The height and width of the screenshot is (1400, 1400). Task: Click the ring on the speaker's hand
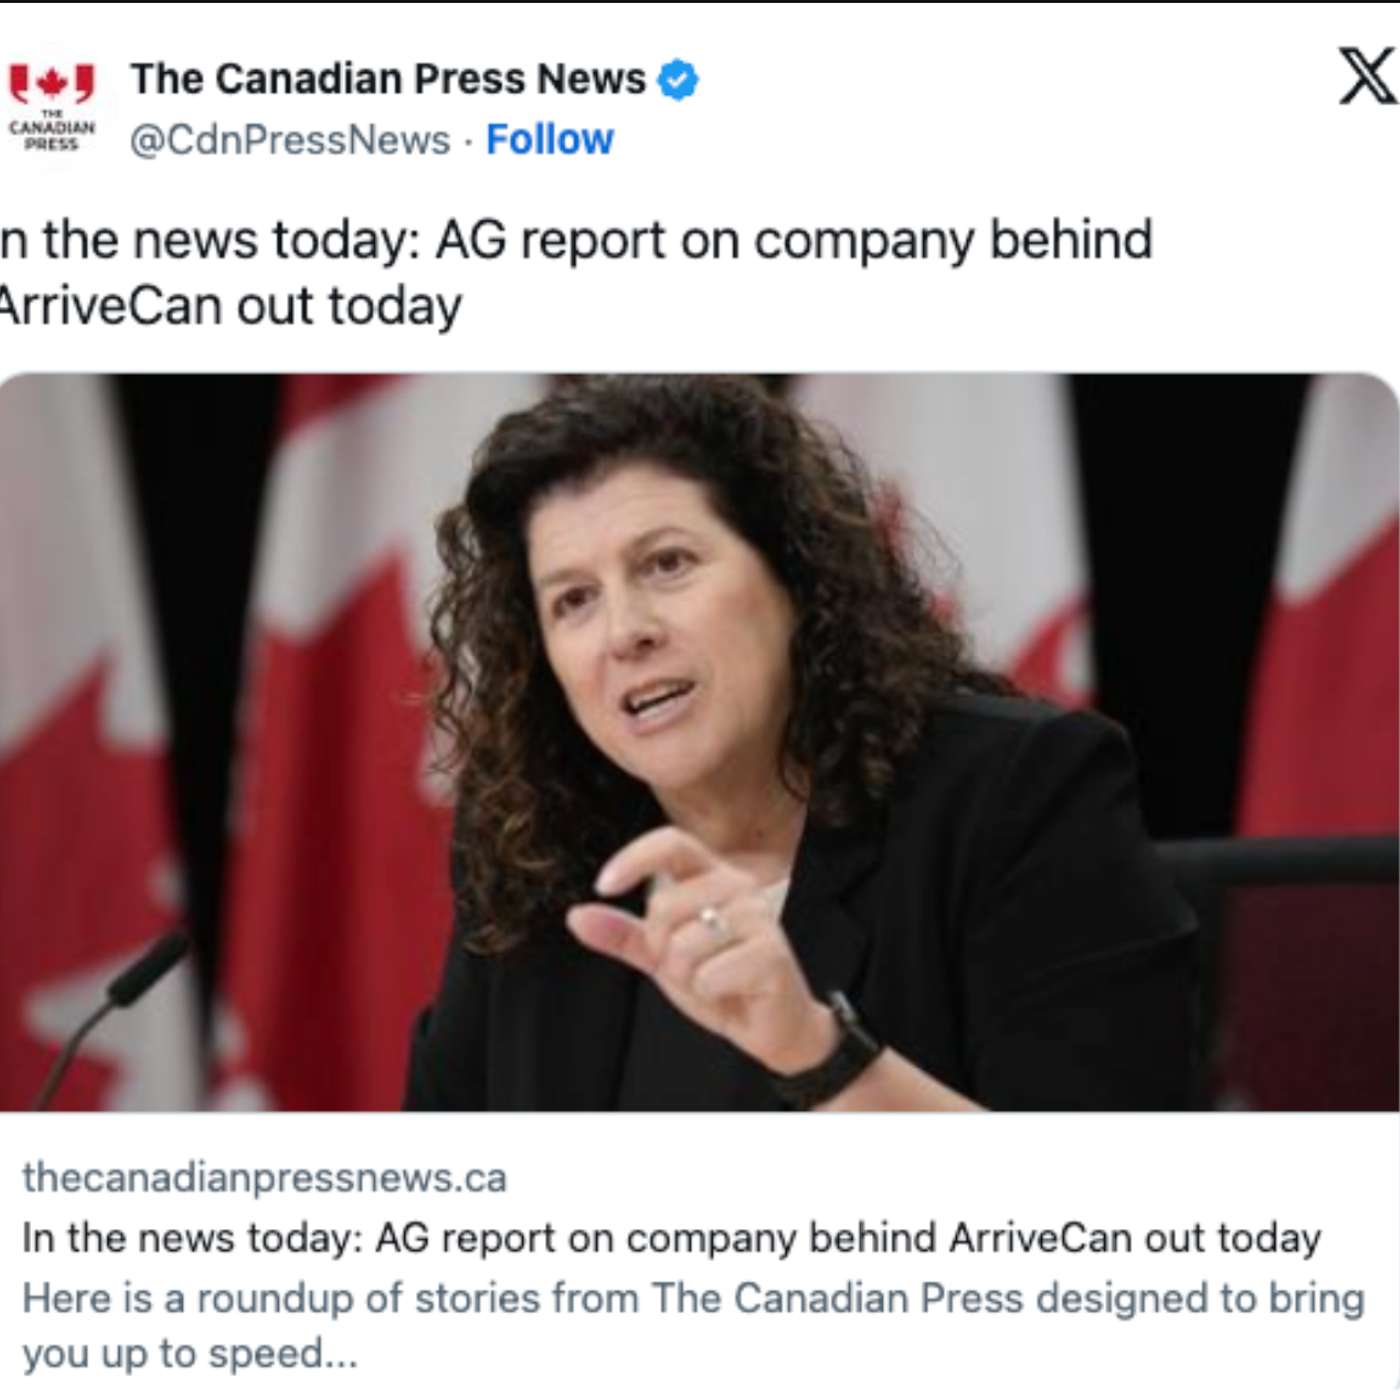[711, 921]
